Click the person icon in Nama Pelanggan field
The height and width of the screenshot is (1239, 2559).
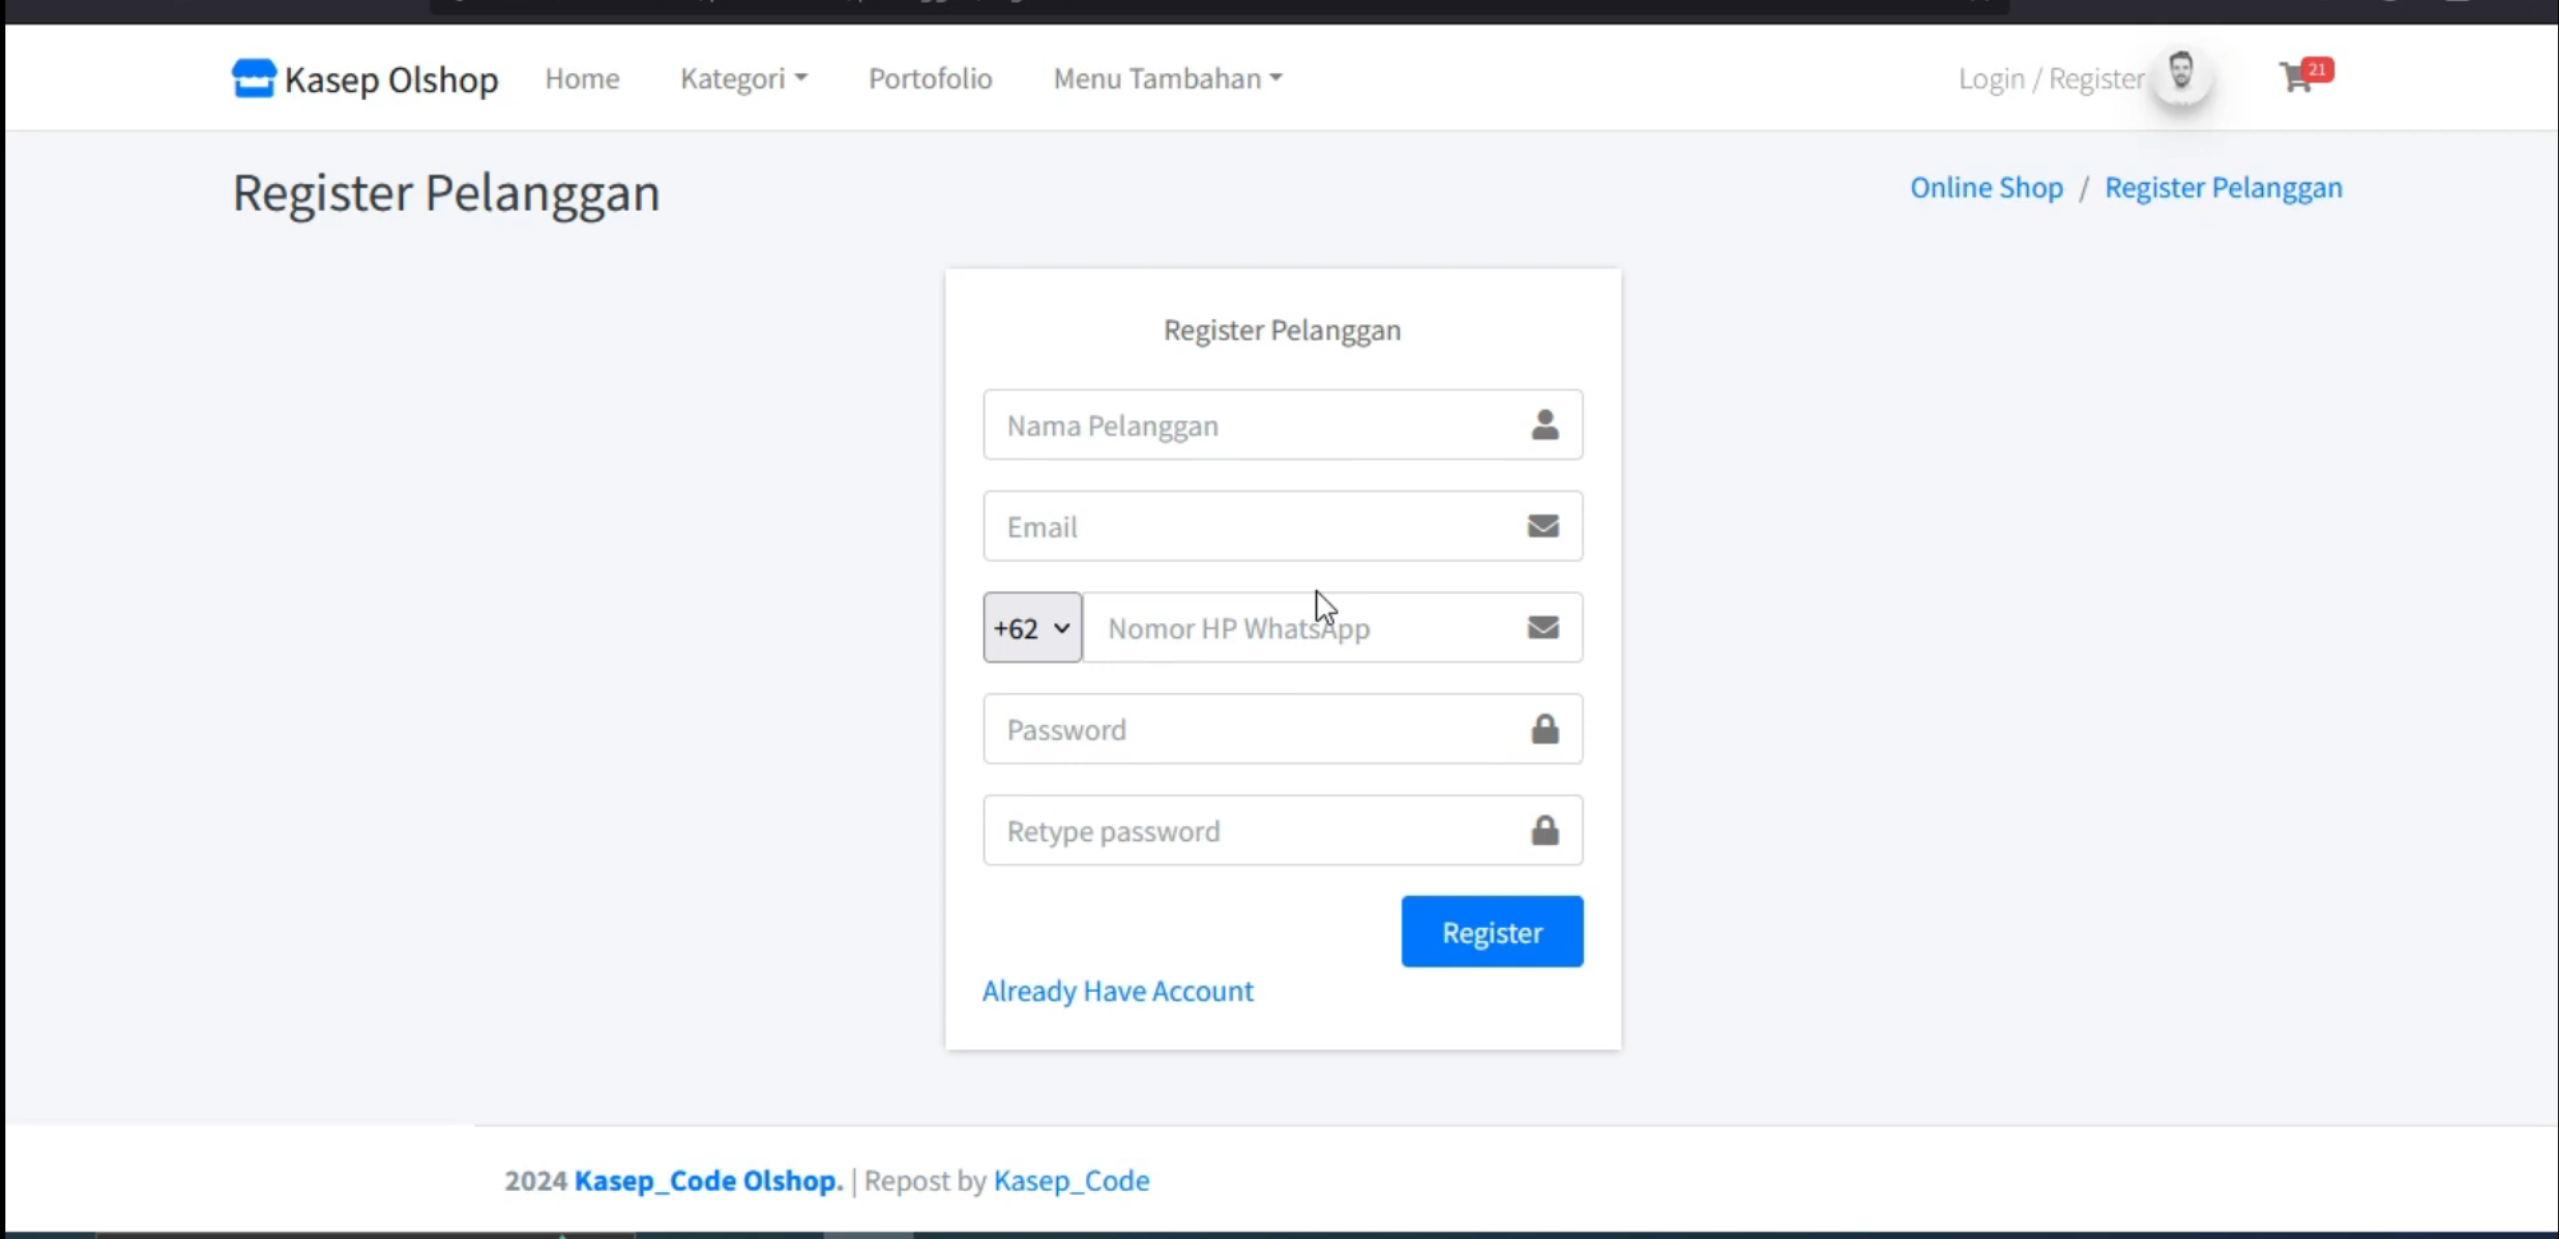click(x=1544, y=425)
